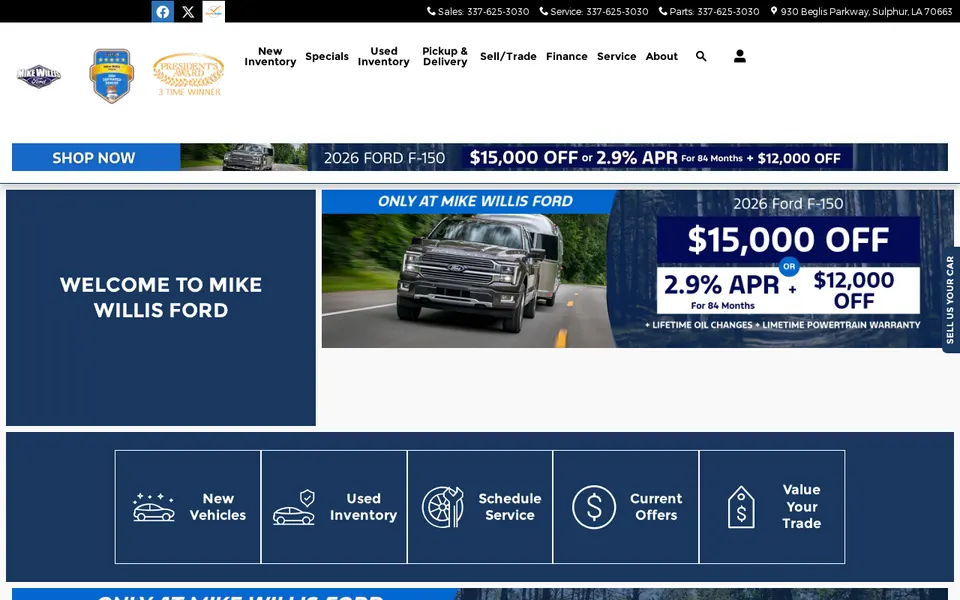Click the Mike Willis Ford logo
The width and height of the screenshot is (960, 600).
click(39, 76)
